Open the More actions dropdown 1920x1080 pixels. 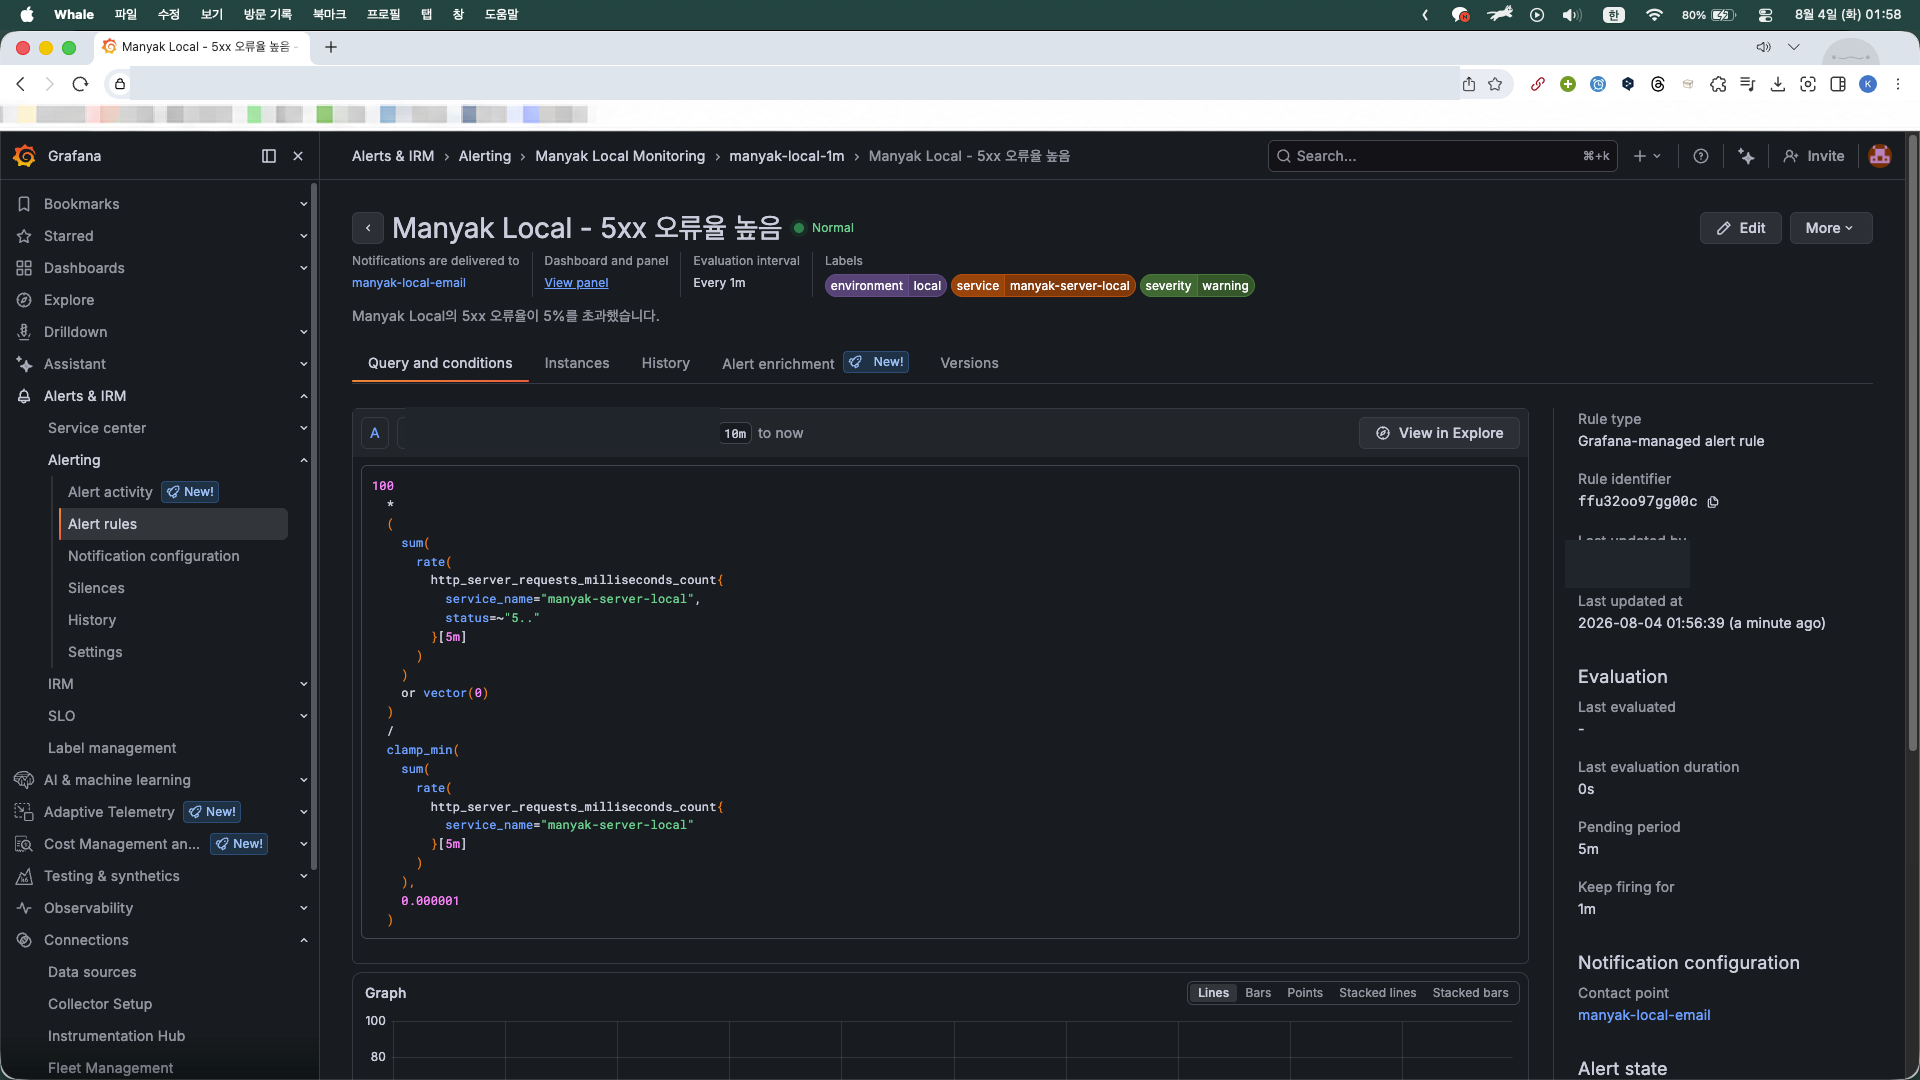point(1831,228)
